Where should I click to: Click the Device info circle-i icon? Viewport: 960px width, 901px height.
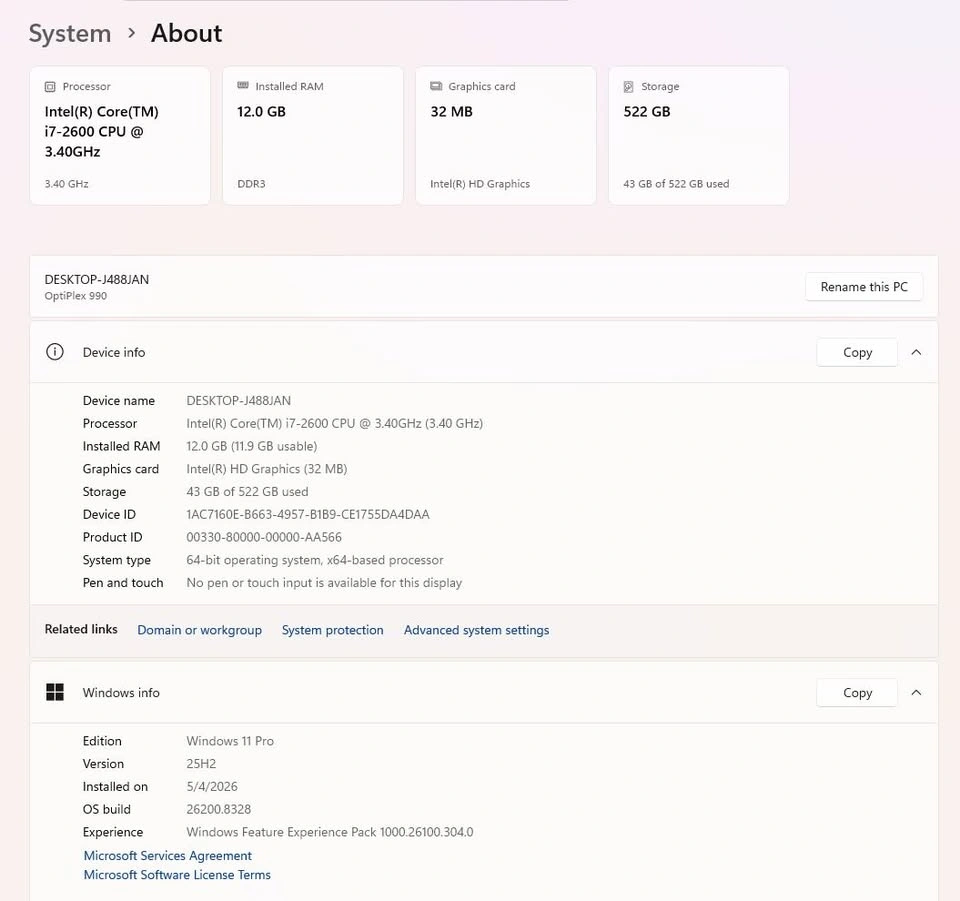click(x=54, y=352)
